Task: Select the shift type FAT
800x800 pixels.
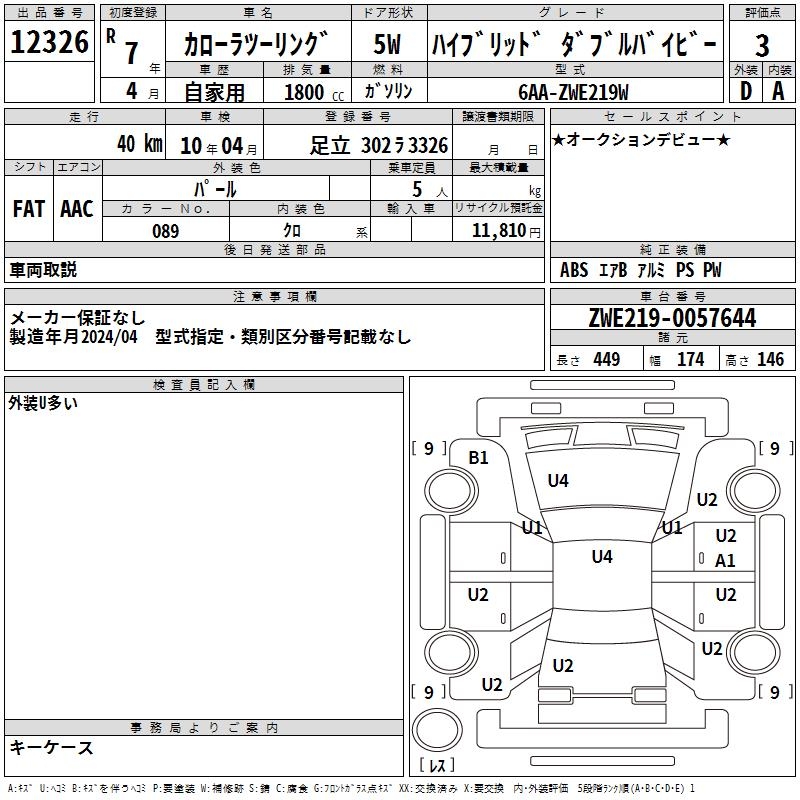Action: (x=29, y=209)
